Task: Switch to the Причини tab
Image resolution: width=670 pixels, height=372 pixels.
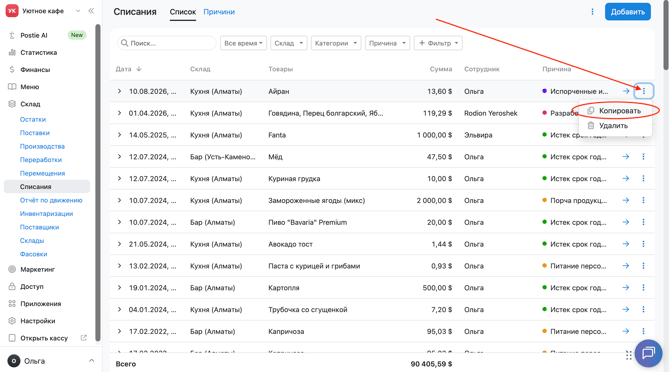Action: 219,12
